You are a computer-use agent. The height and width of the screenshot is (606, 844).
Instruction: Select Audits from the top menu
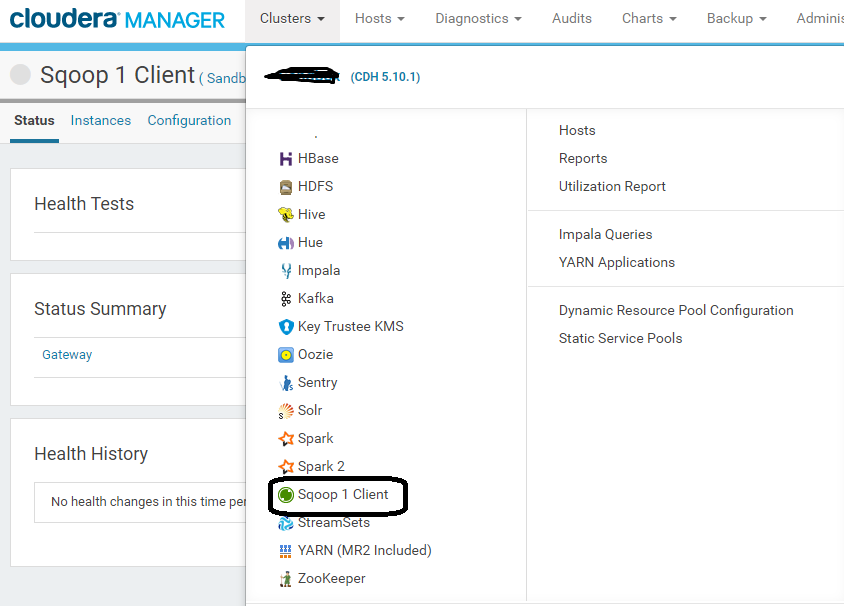571,17
